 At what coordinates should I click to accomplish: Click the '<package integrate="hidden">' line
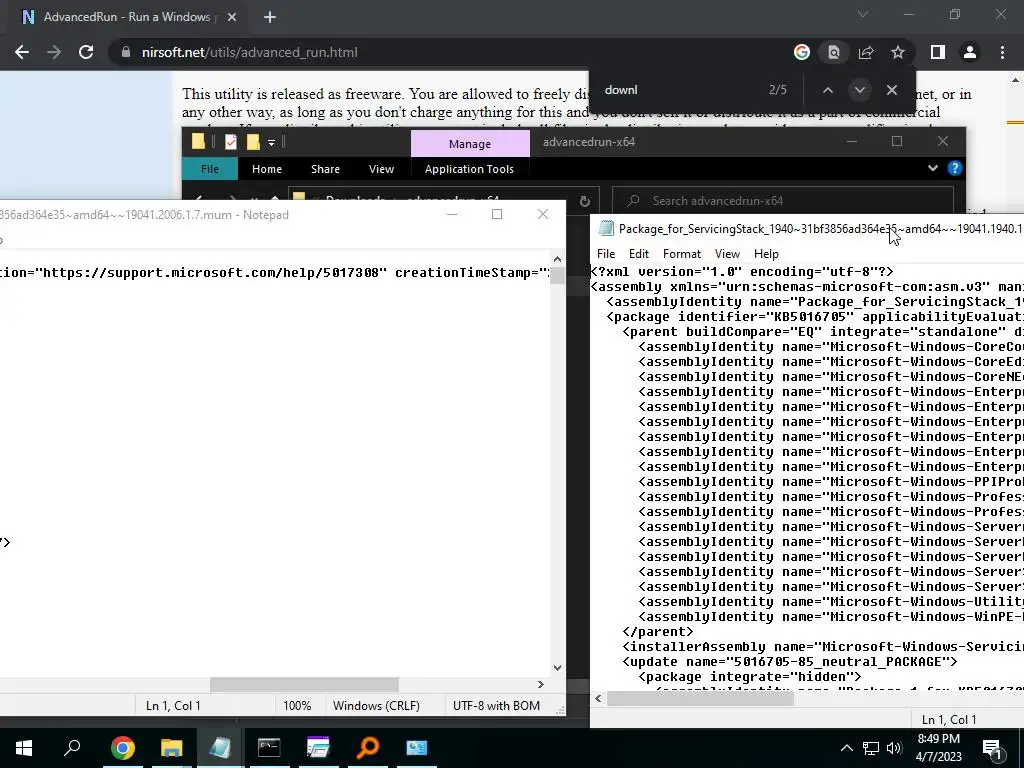click(x=750, y=677)
